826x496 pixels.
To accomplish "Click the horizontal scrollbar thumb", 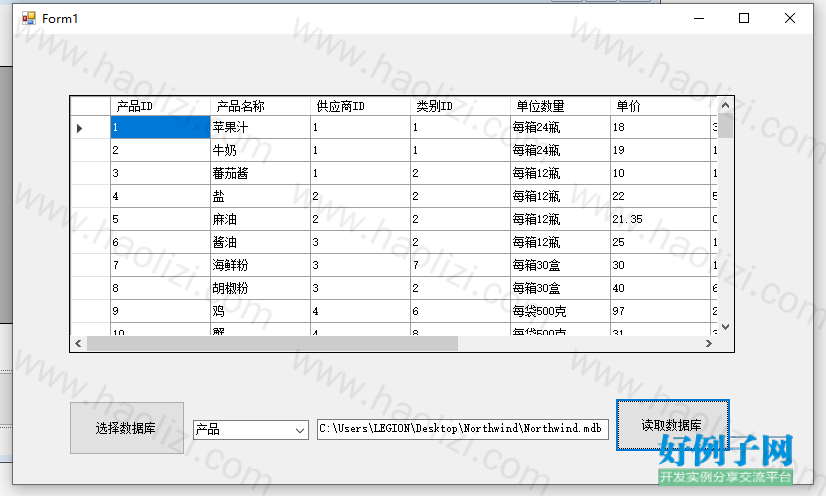I will (272, 344).
